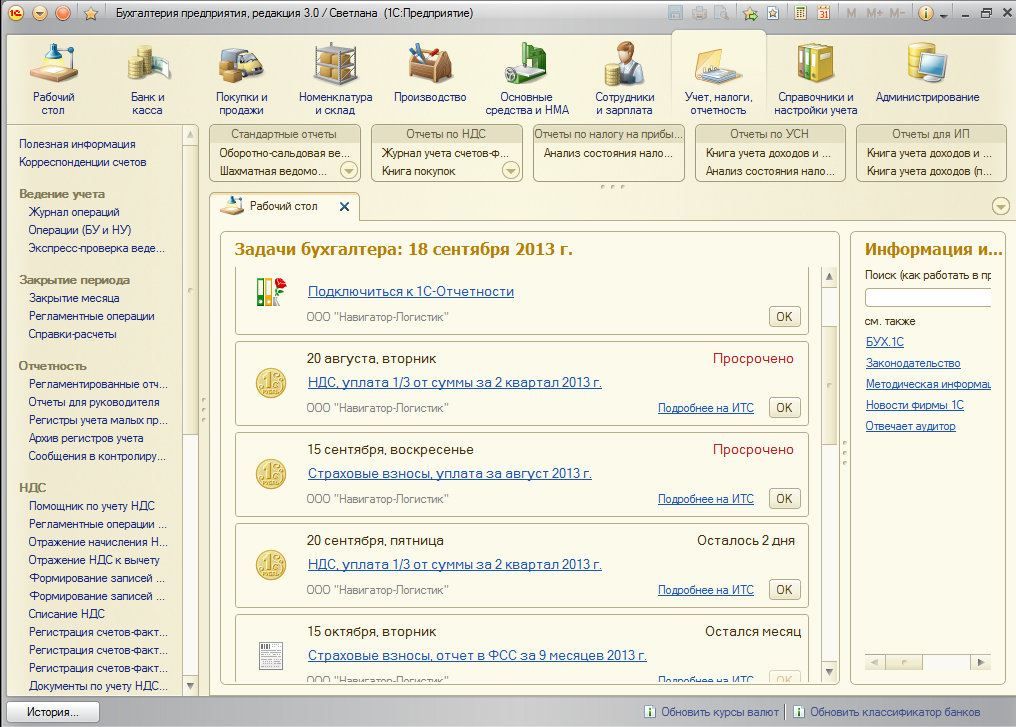
Task: Open Страховые взносы, уплата за август link
Action: [x=450, y=474]
